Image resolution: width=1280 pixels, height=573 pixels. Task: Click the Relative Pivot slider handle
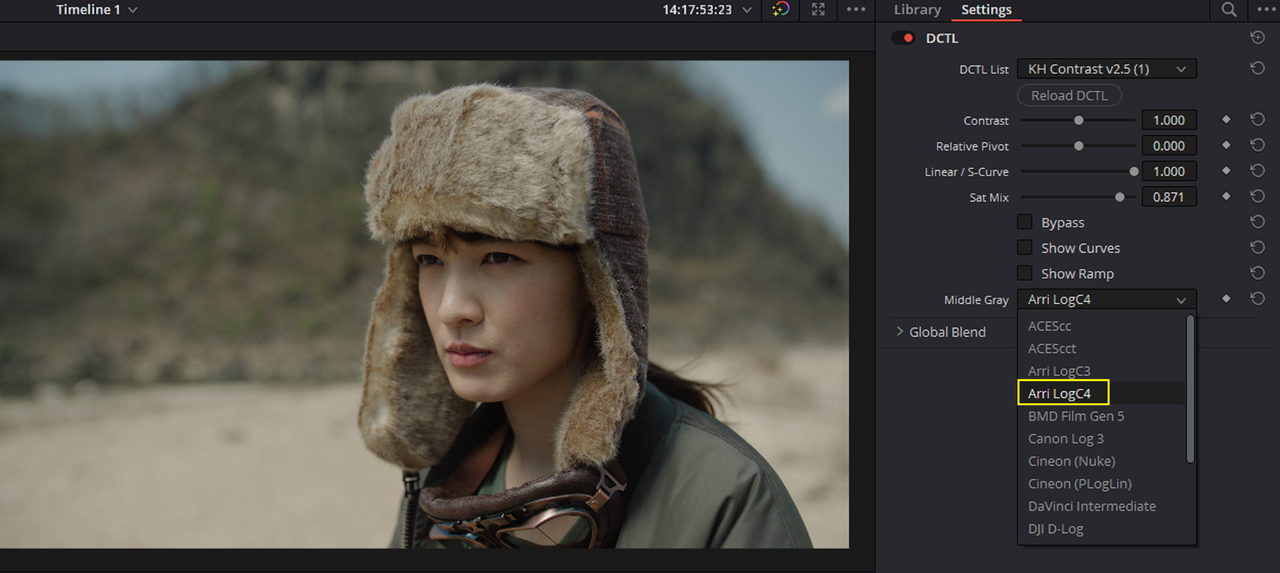[x=1078, y=146]
